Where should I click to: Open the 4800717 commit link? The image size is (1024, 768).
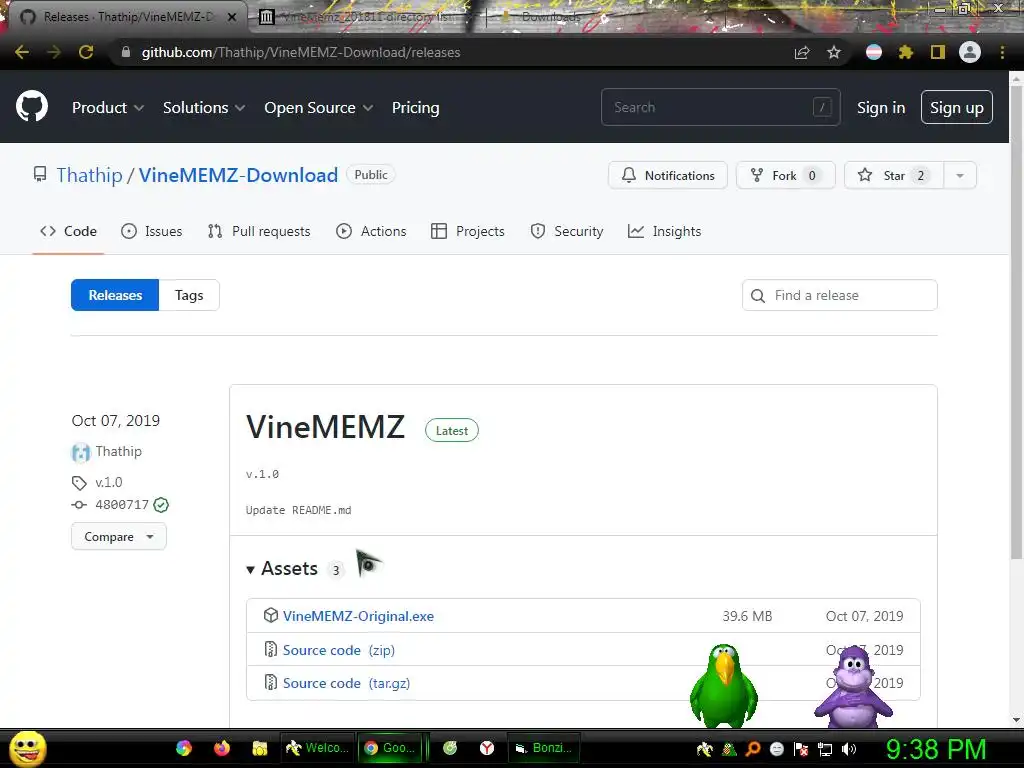[121, 505]
